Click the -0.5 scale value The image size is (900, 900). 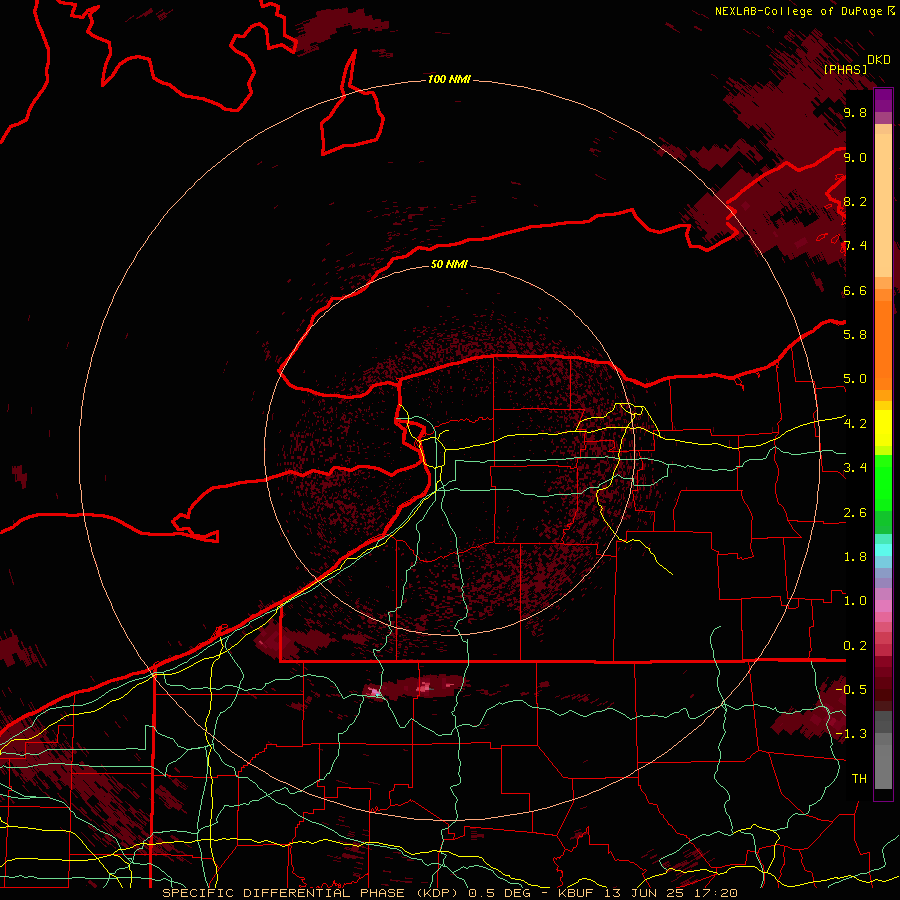[852, 690]
